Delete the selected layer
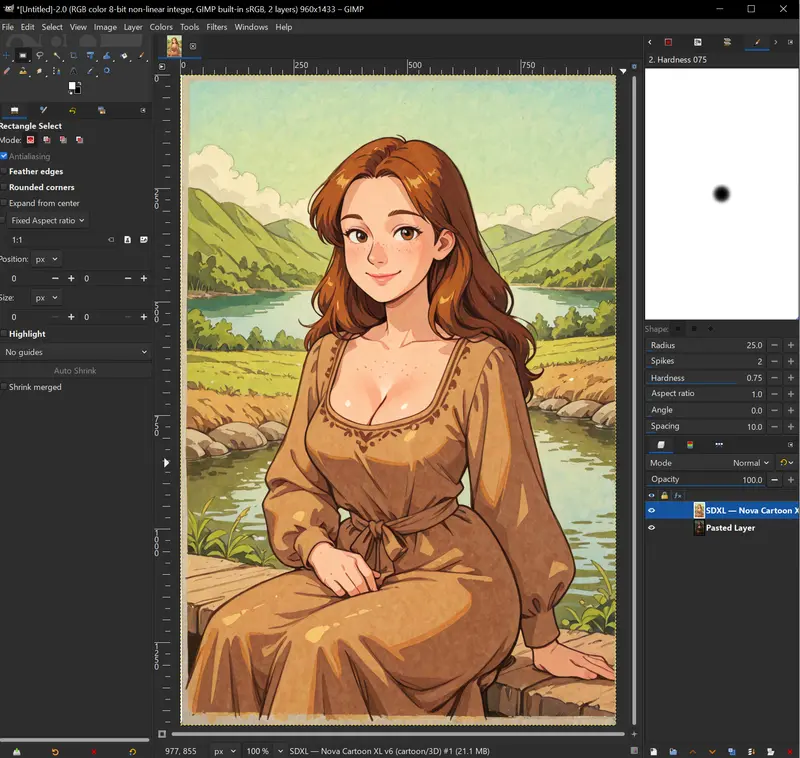This screenshot has width=800, height=758. coord(790,751)
